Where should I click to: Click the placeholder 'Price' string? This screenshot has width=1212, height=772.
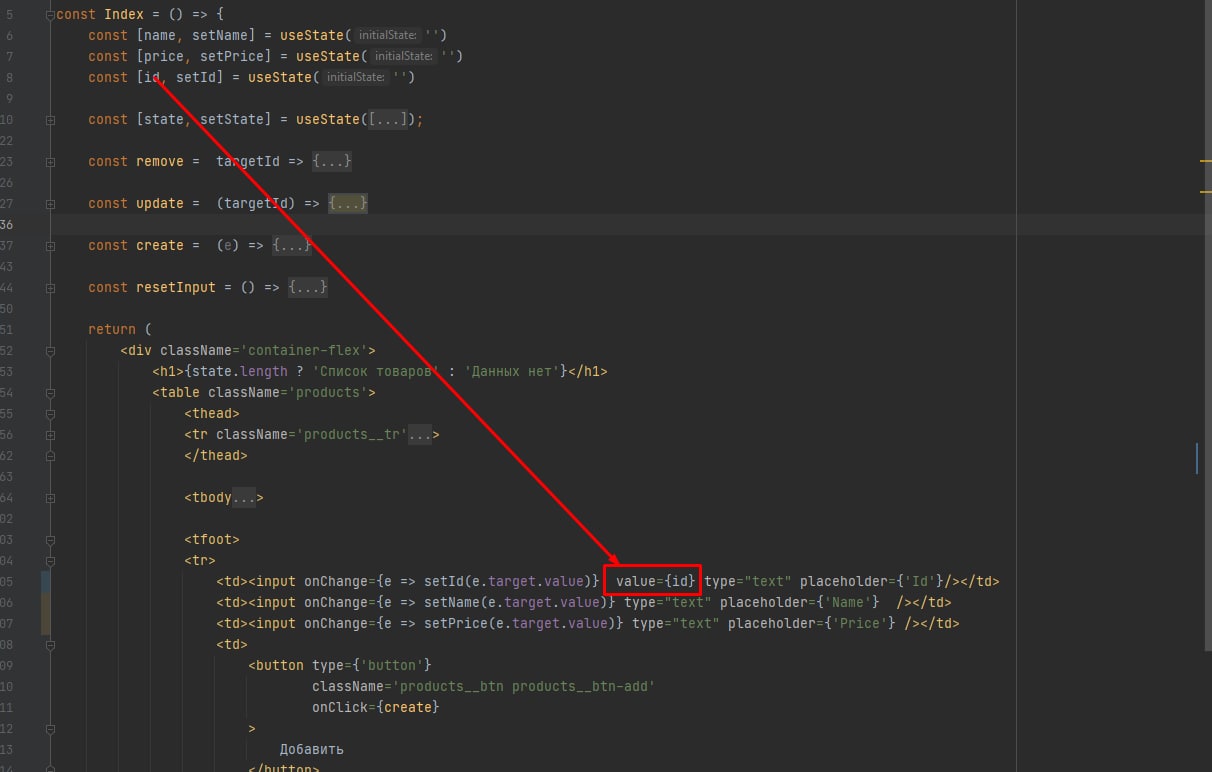point(860,623)
